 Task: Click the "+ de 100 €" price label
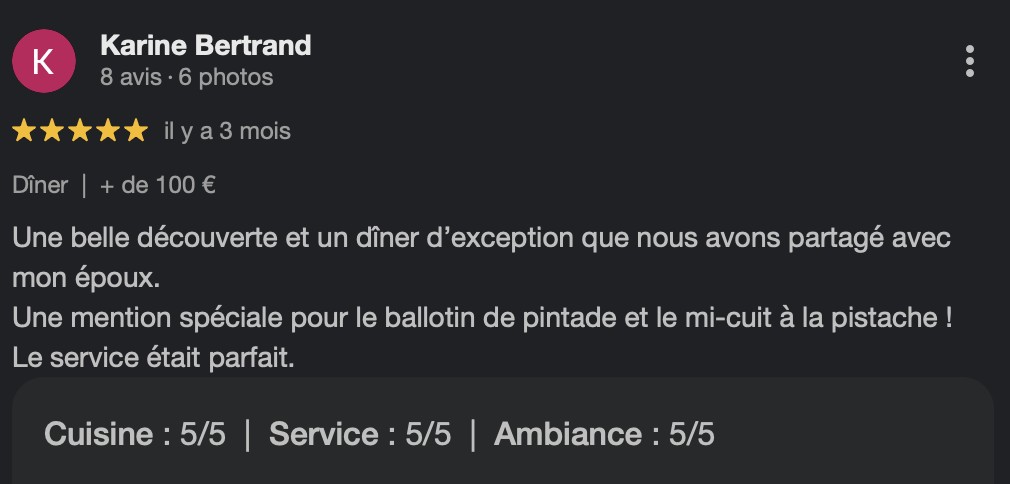coord(158,185)
